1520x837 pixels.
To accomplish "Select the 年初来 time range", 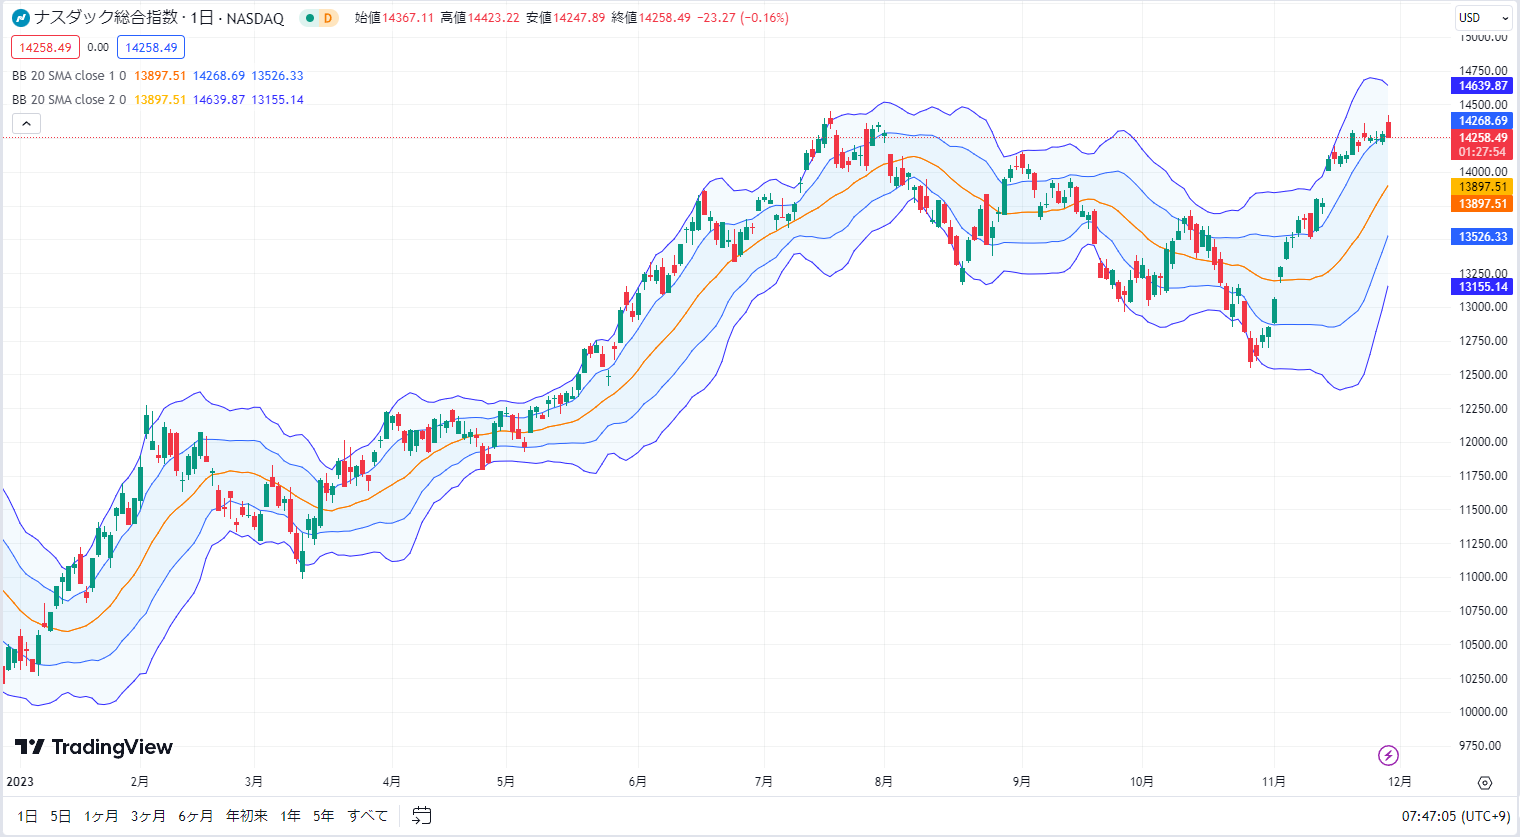I will tap(247, 816).
